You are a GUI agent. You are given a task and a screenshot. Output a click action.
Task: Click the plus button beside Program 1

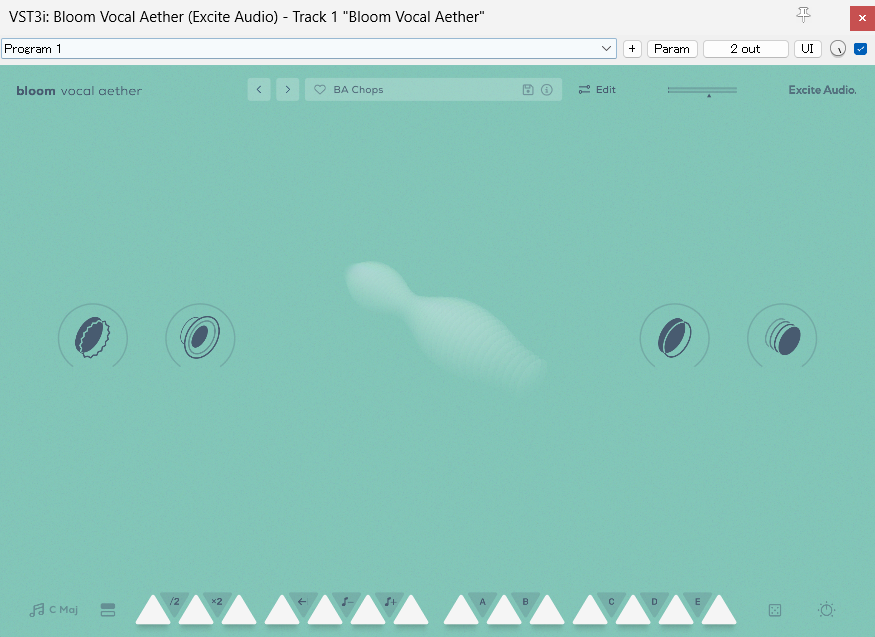(x=632, y=49)
